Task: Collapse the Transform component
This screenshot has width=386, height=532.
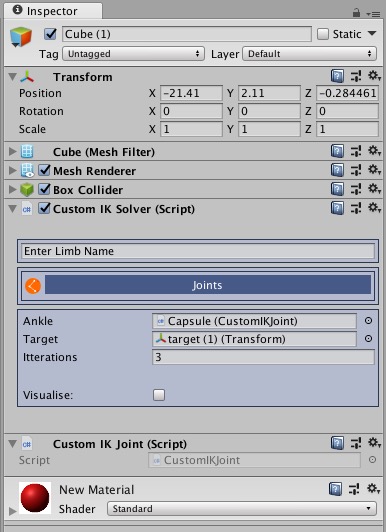Action: pyautogui.click(x=13, y=77)
